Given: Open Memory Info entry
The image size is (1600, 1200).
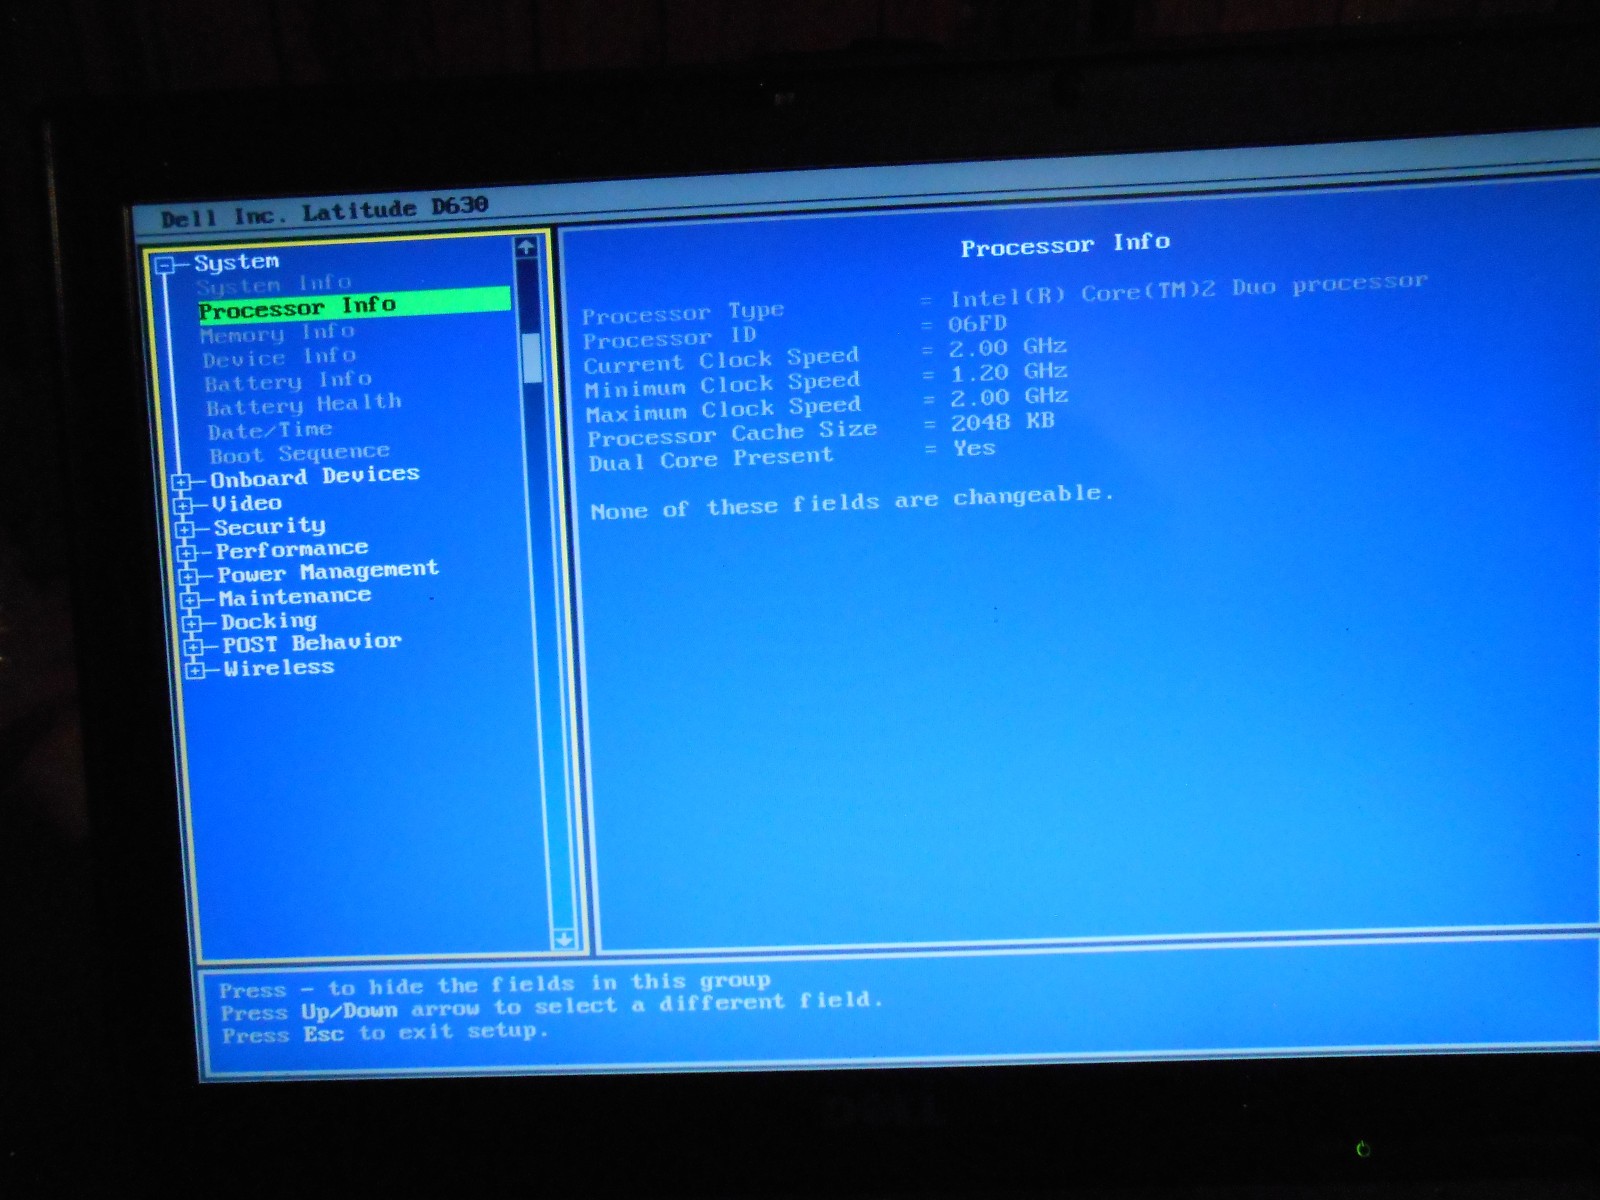Looking at the screenshot, I should click(x=277, y=333).
